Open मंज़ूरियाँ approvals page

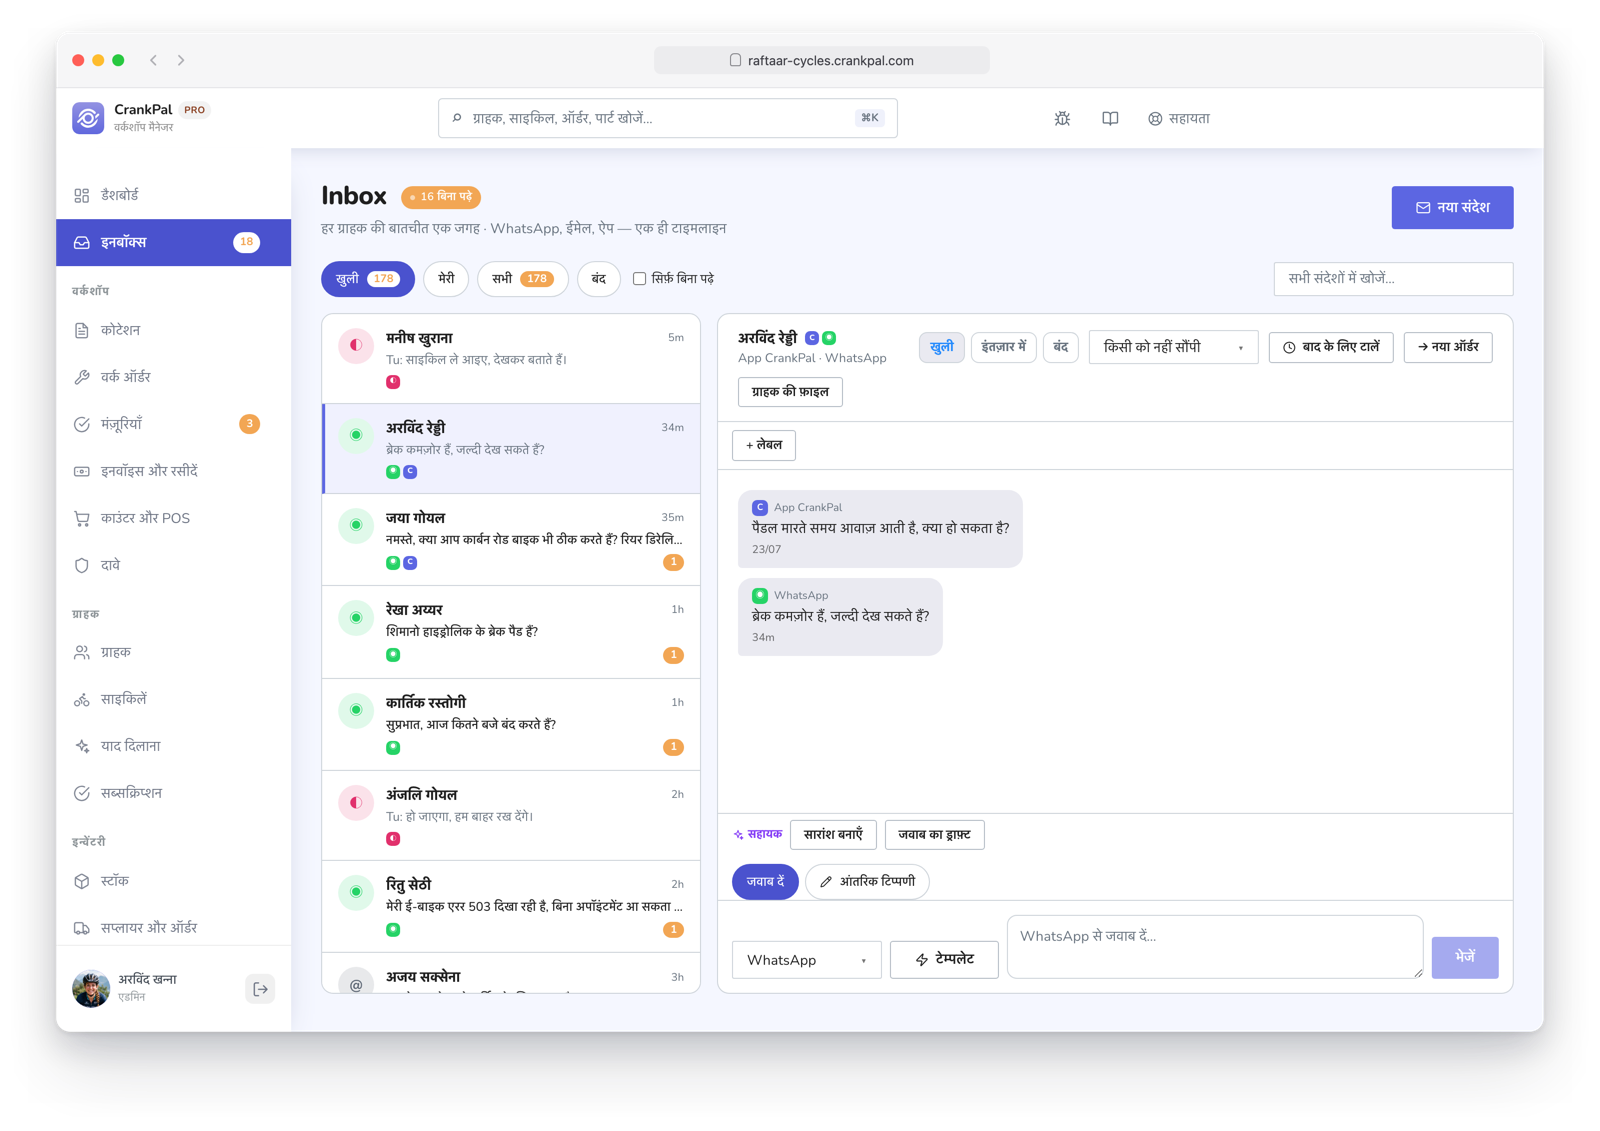coord(173,424)
